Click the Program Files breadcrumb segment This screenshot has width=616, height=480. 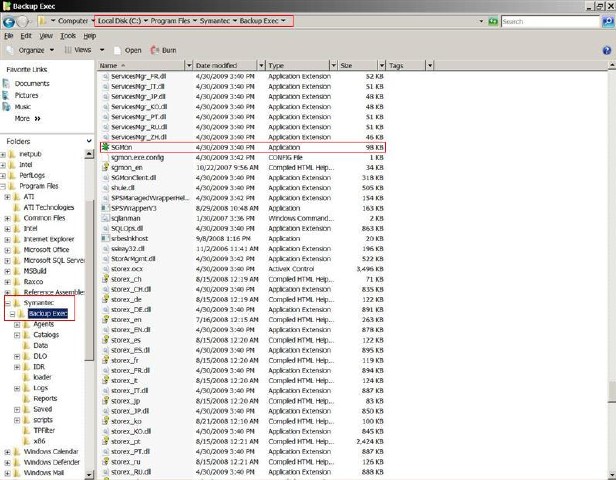(x=170, y=21)
